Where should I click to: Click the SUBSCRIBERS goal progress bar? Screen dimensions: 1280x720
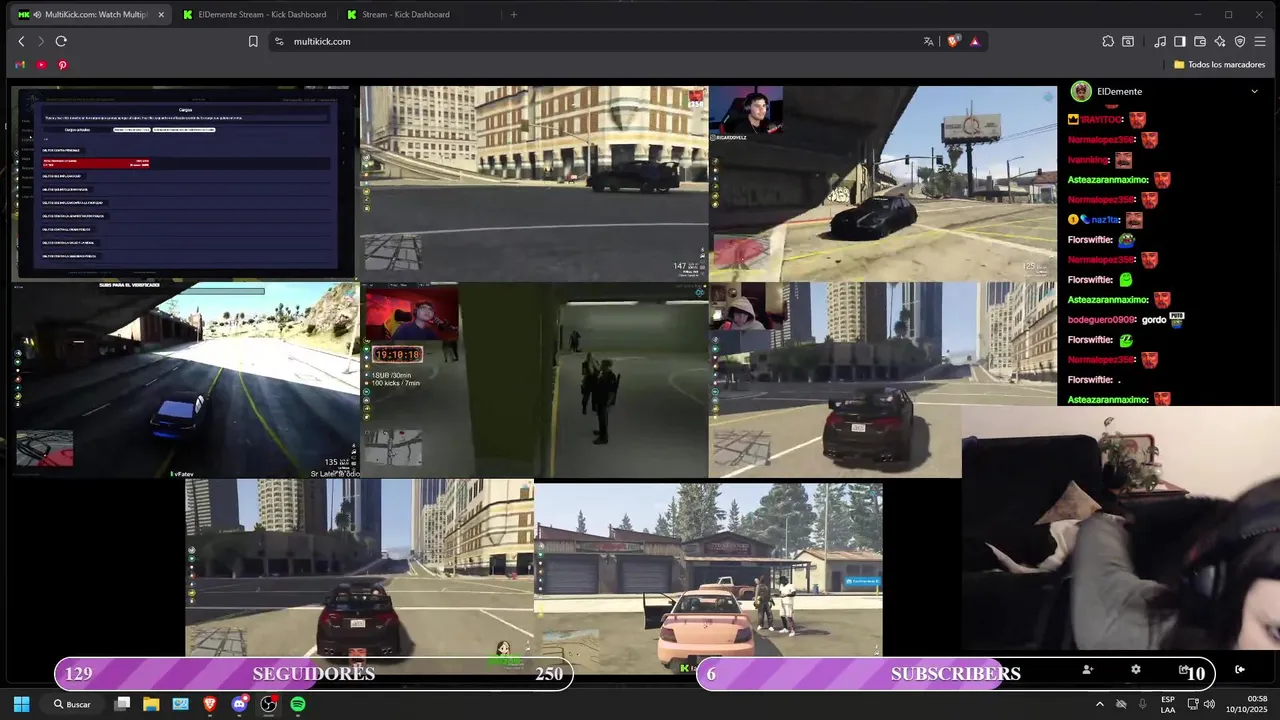[955, 674]
